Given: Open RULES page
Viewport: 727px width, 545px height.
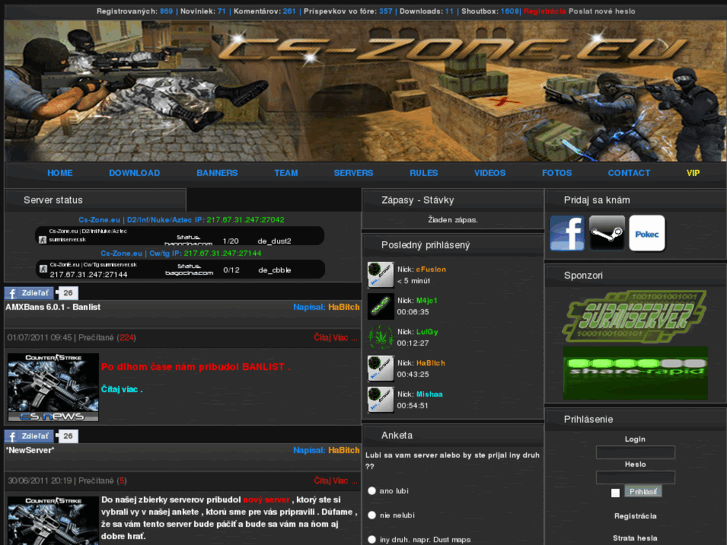Looking at the screenshot, I should click(x=424, y=173).
